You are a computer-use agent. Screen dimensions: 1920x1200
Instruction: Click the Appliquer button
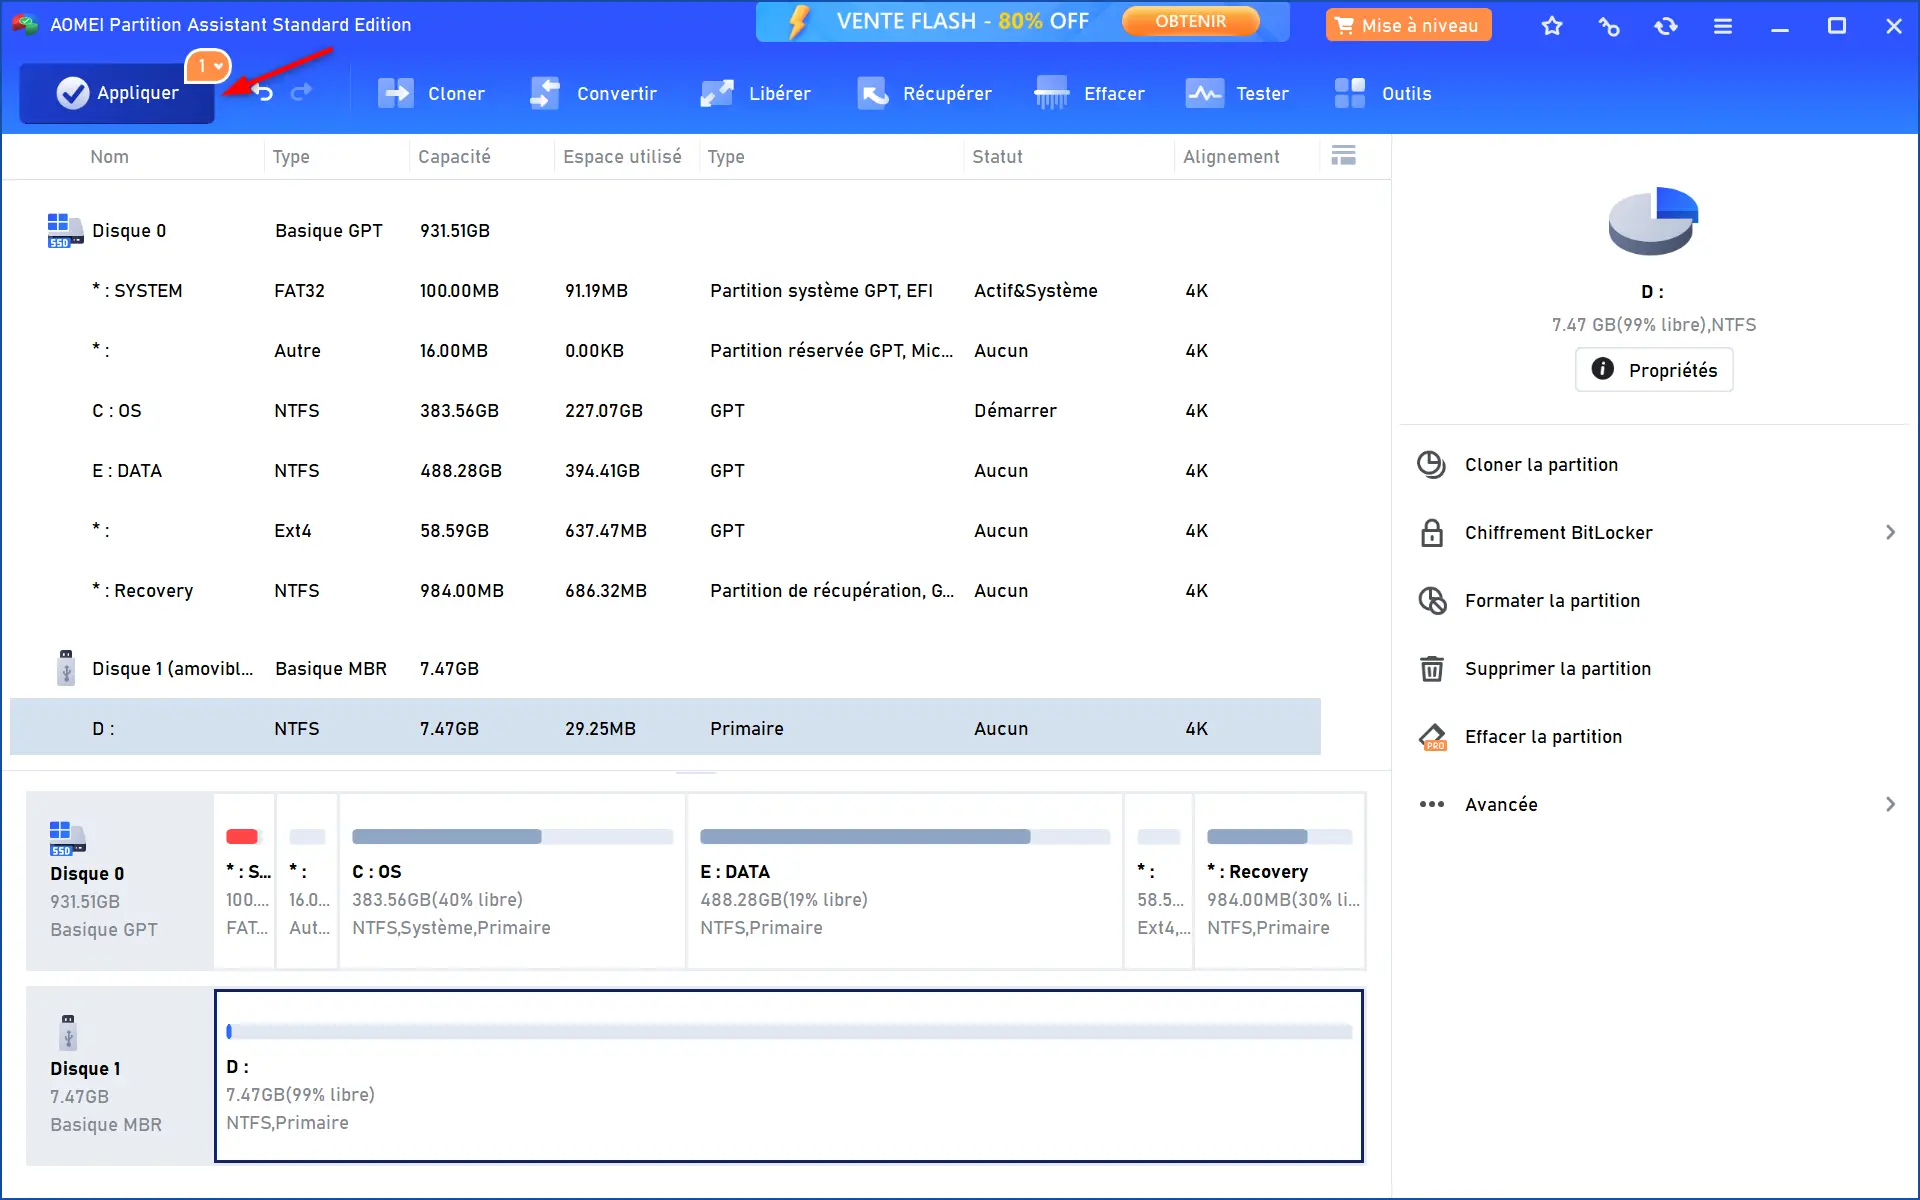pos(117,93)
